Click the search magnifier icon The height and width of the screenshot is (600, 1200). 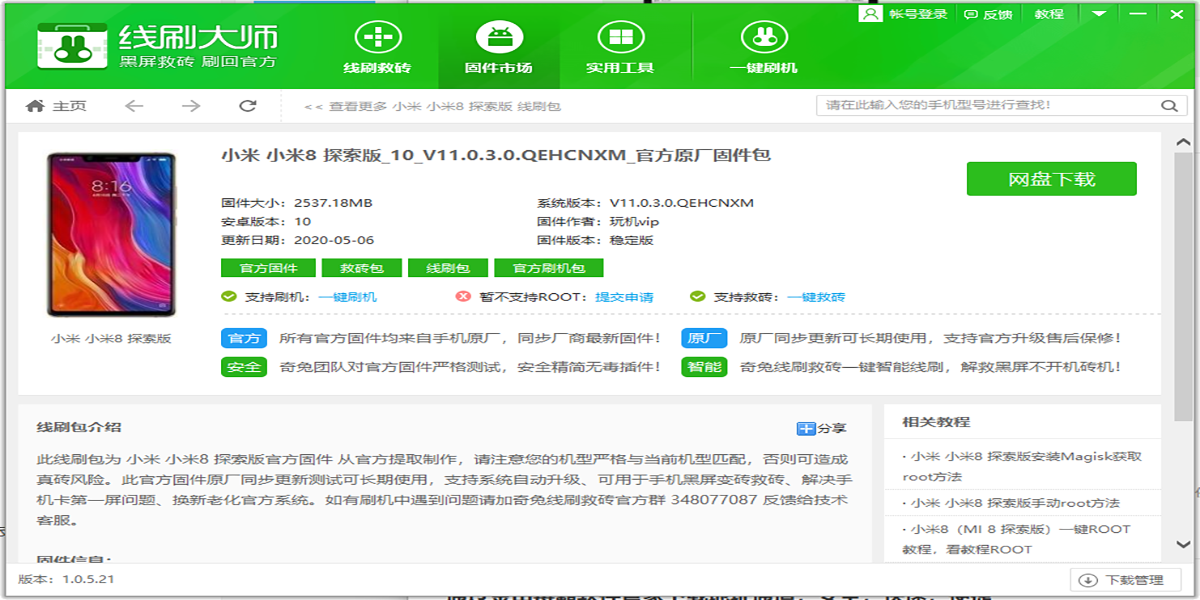[1169, 106]
